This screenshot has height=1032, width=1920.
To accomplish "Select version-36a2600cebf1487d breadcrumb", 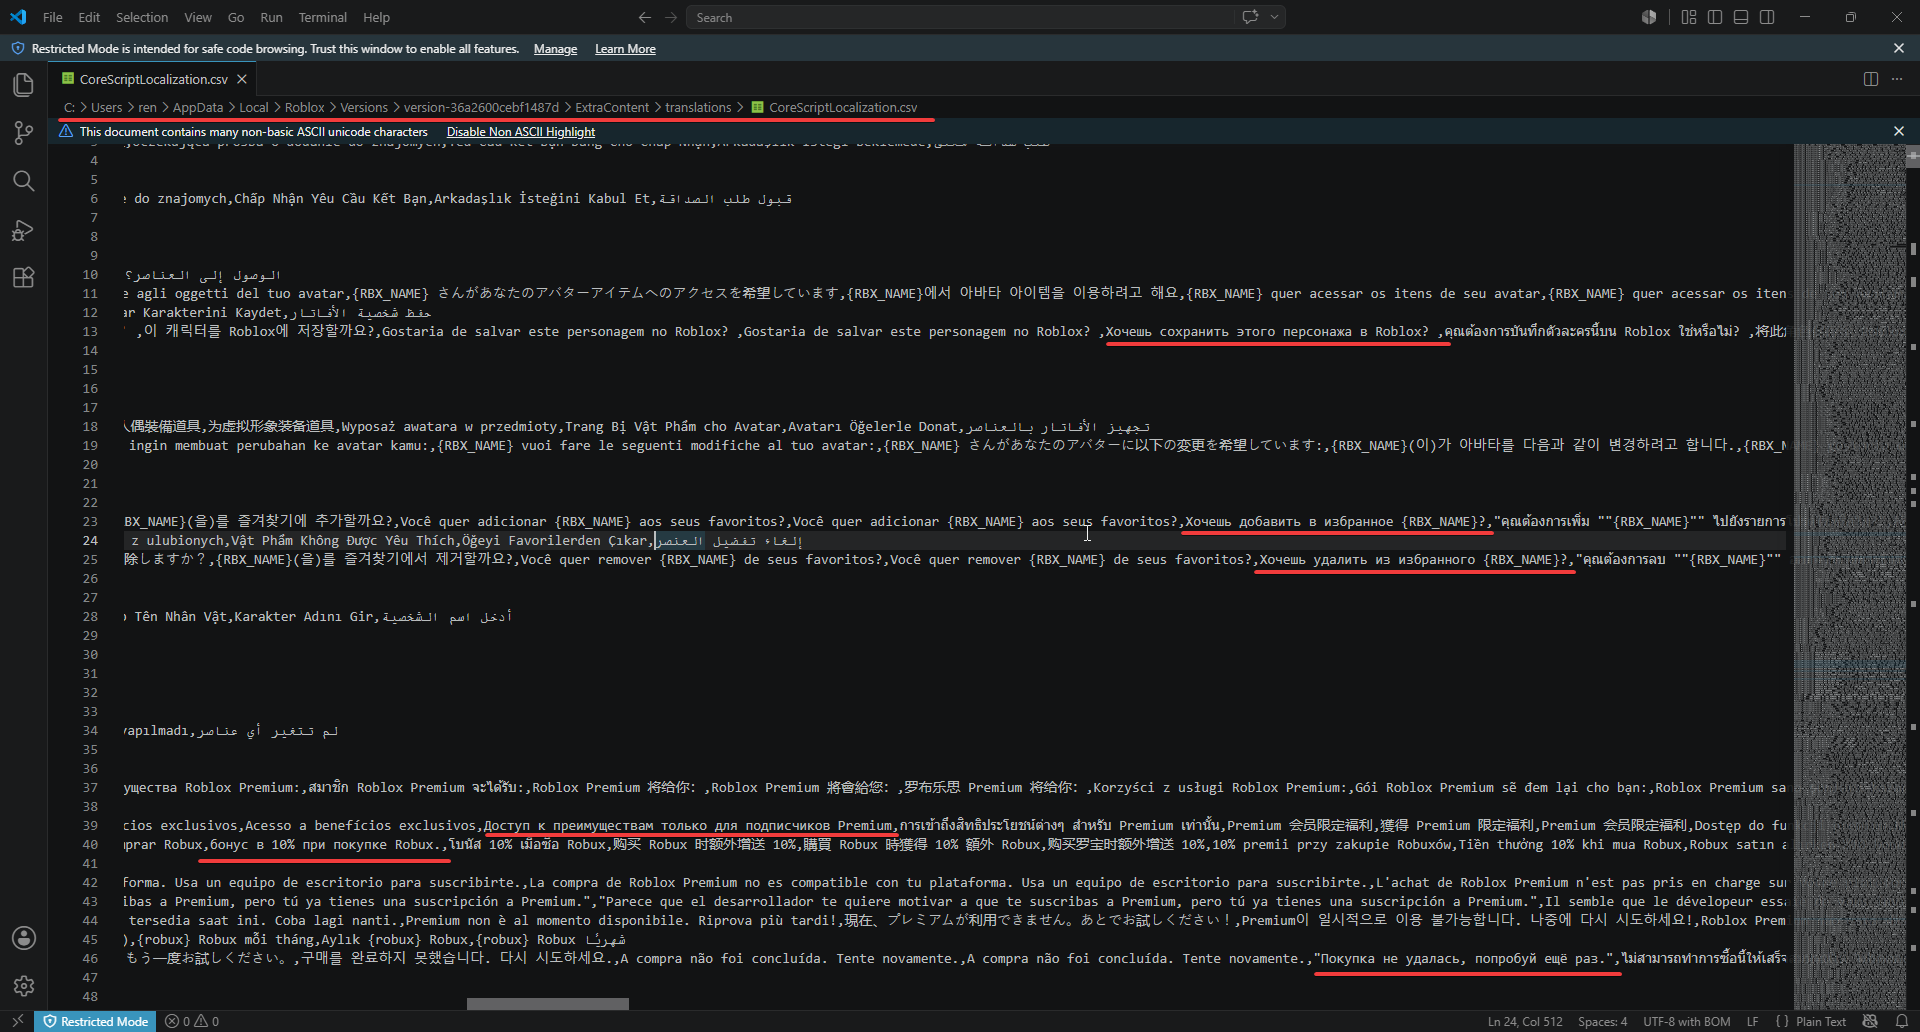I will click(x=481, y=107).
